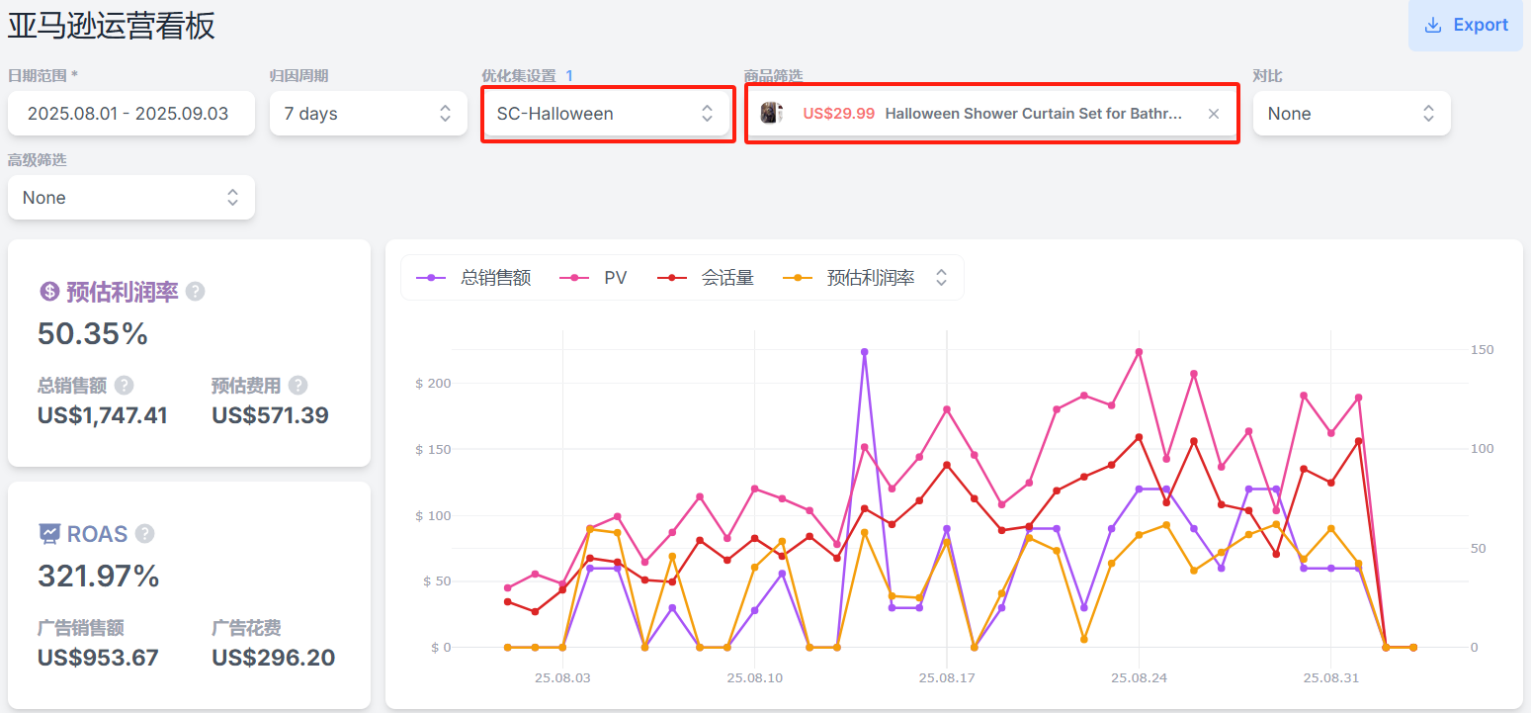Click help icon next to ROAS title

tap(145, 534)
